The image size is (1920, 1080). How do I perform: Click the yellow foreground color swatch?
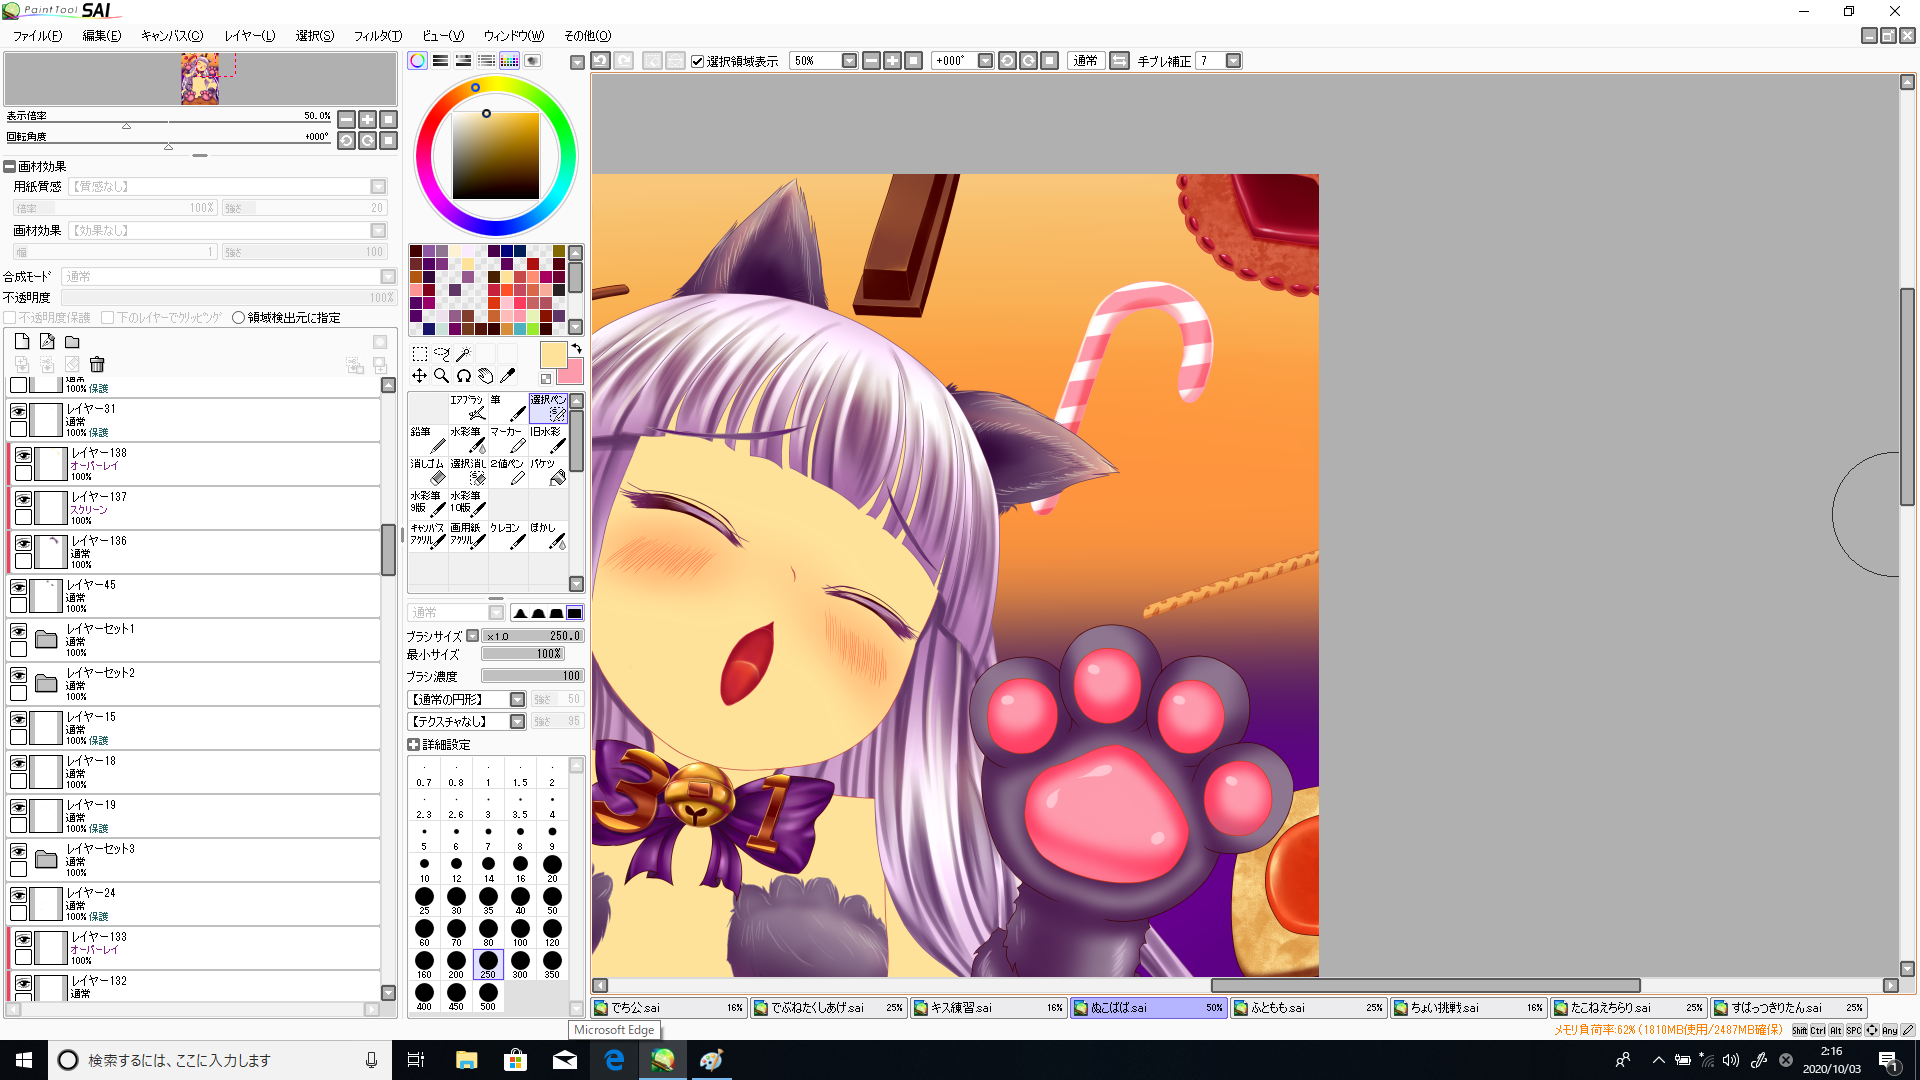553,355
